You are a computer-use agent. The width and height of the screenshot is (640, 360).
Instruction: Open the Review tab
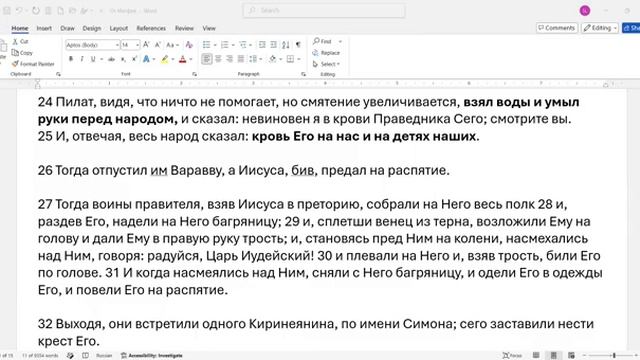[x=184, y=28]
